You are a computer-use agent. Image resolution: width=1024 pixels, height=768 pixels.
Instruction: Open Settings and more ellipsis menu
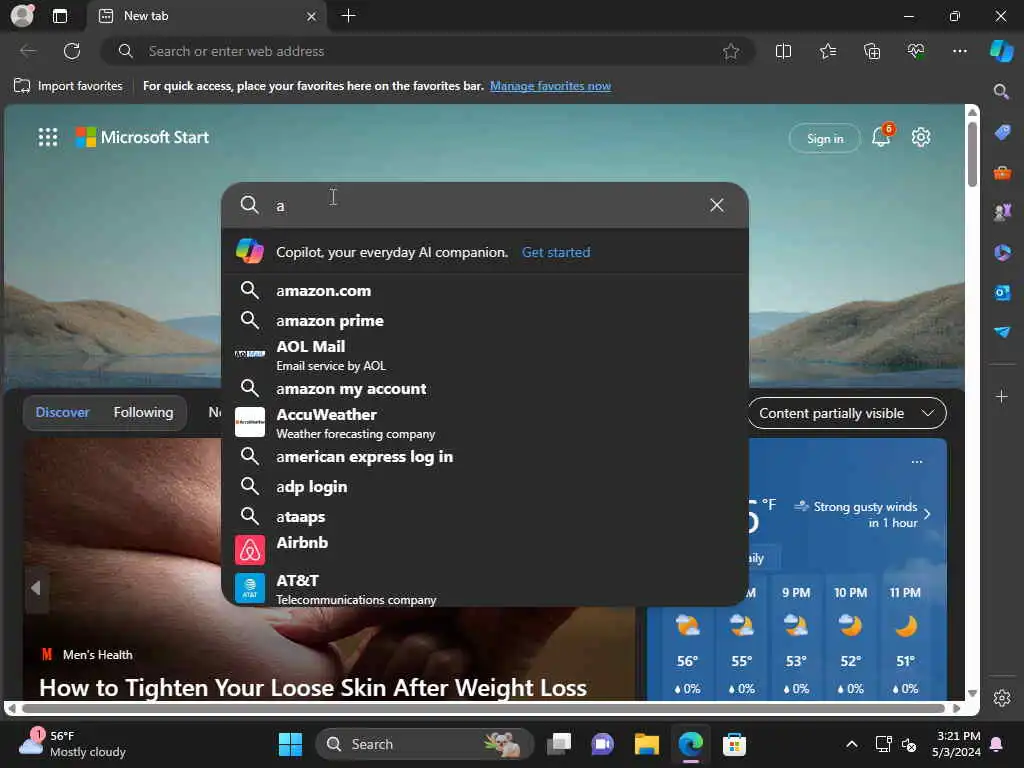960,51
